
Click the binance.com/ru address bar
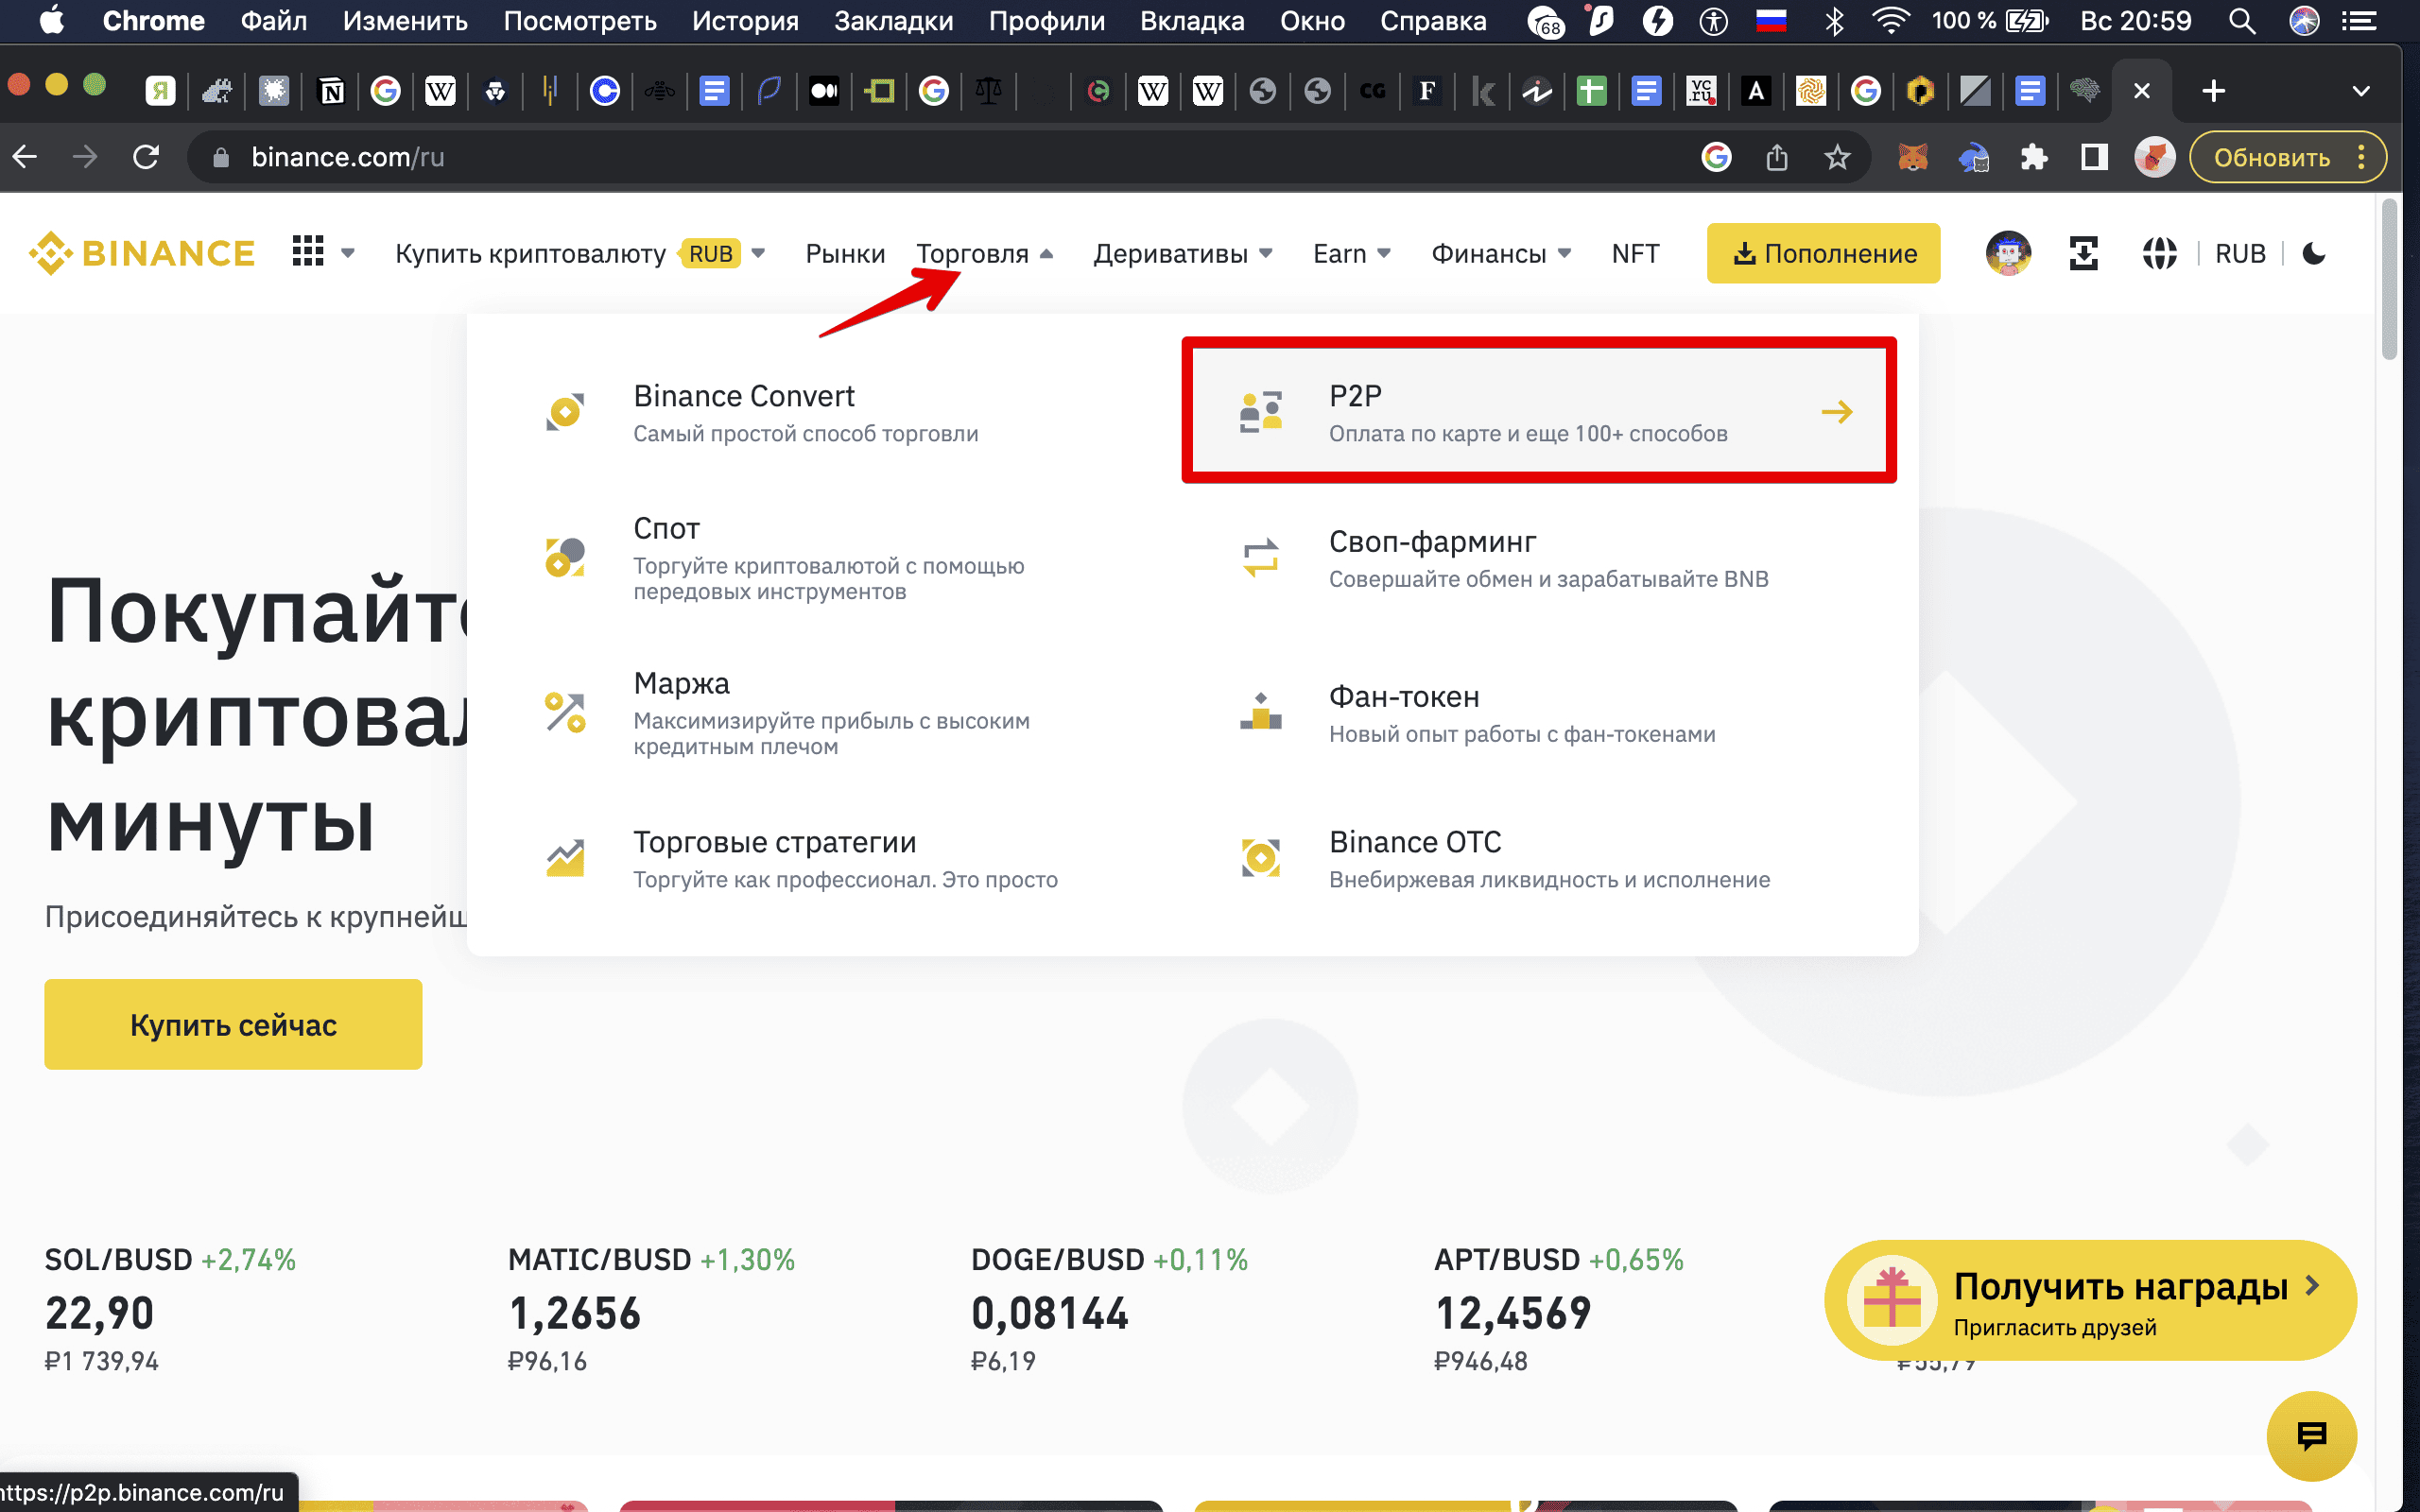pos(347,157)
